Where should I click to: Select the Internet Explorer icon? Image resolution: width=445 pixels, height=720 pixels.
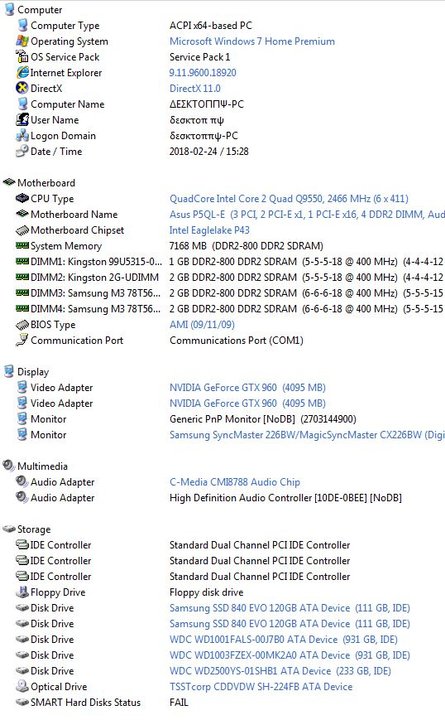tap(23, 73)
